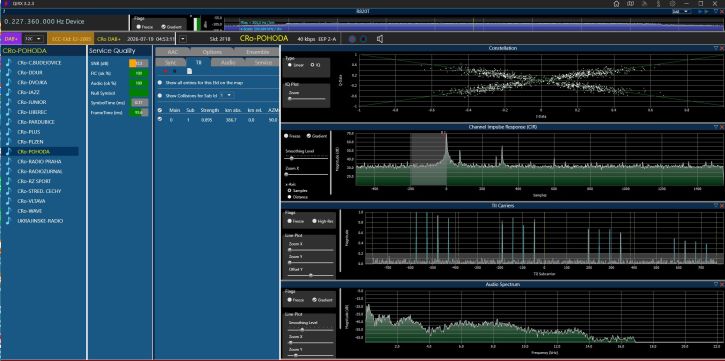The width and height of the screenshot is (725, 361).
Task: Open settings gear icon in title bar
Action: click(672, 4)
